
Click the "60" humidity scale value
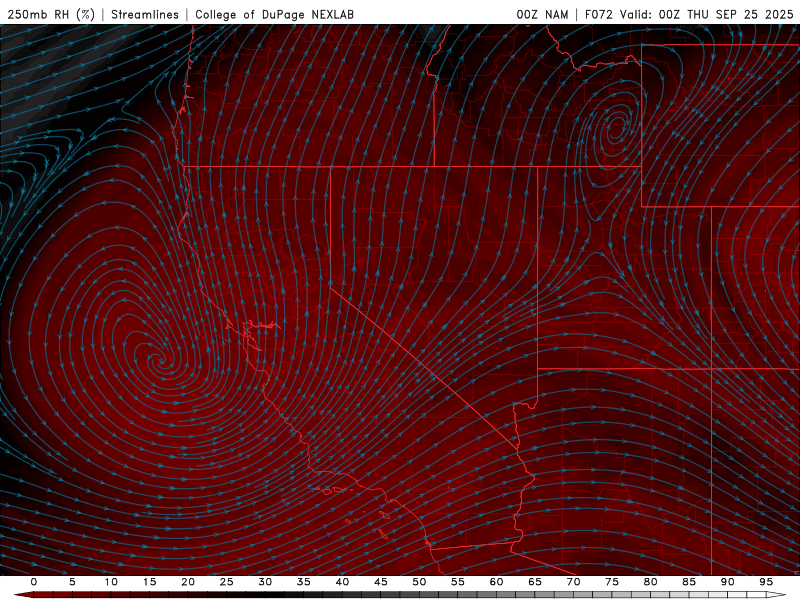tap(496, 582)
